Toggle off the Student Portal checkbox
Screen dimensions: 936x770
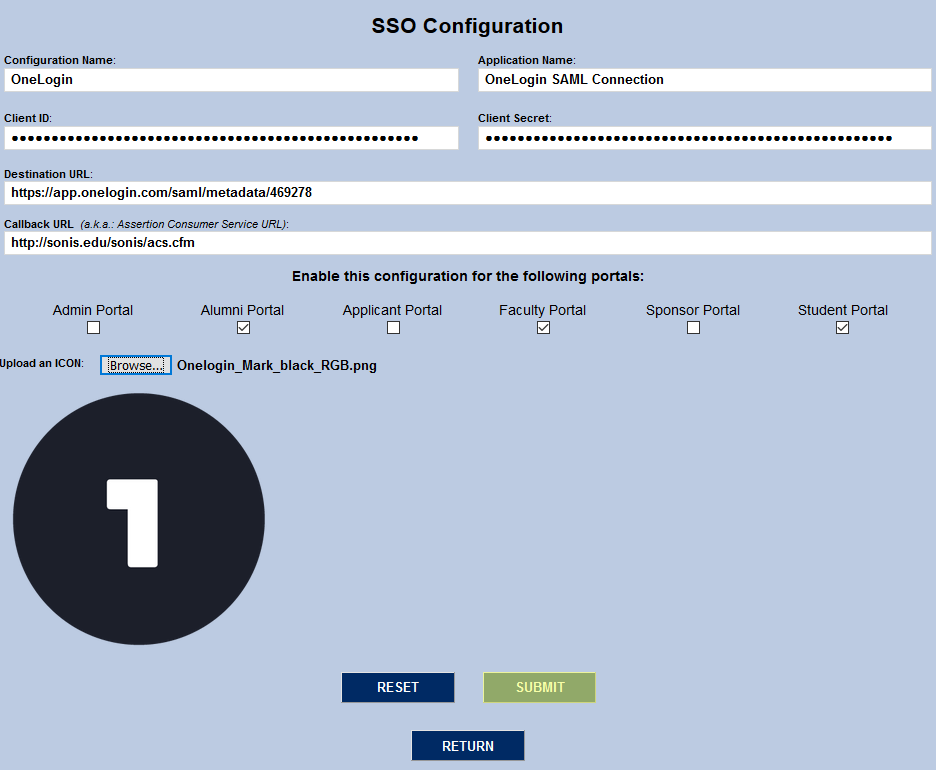click(842, 327)
